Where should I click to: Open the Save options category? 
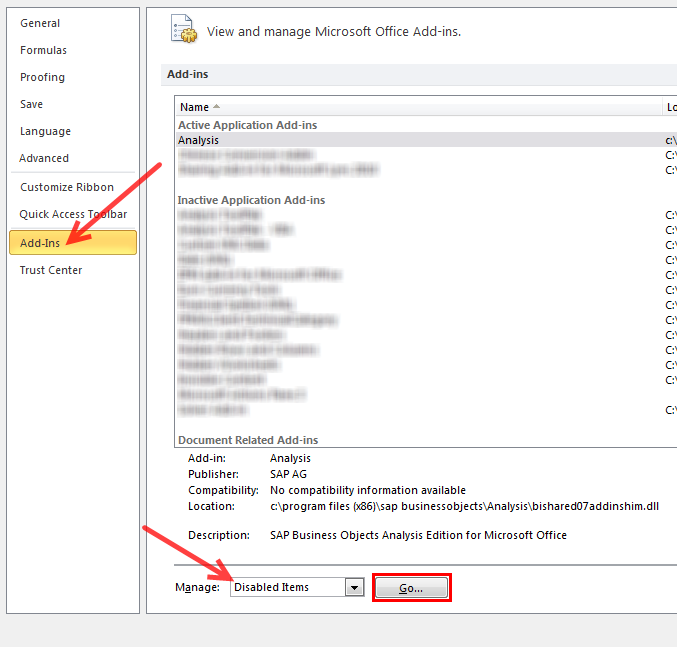click(31, 104)
